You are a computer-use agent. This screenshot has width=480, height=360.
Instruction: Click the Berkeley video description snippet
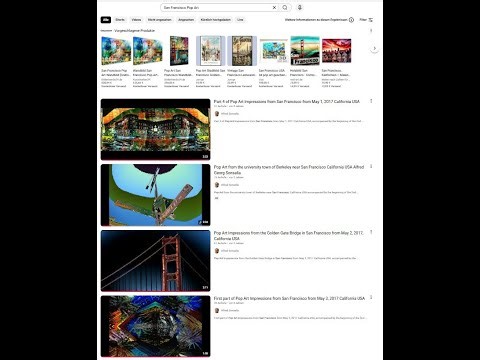coord(286,192)
